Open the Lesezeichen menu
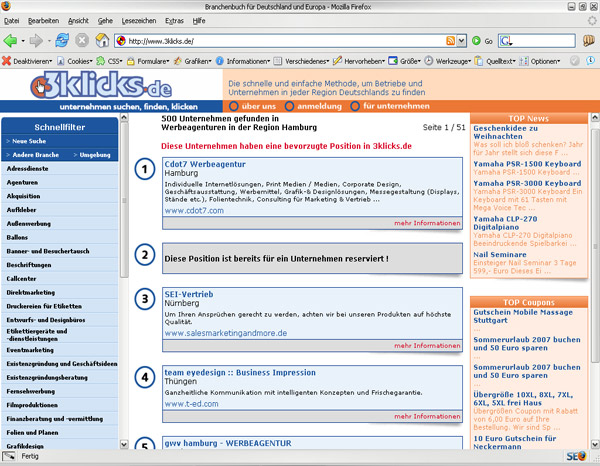Image resolution: width=600 pixels, height=466 pixels. pos(139,20)
